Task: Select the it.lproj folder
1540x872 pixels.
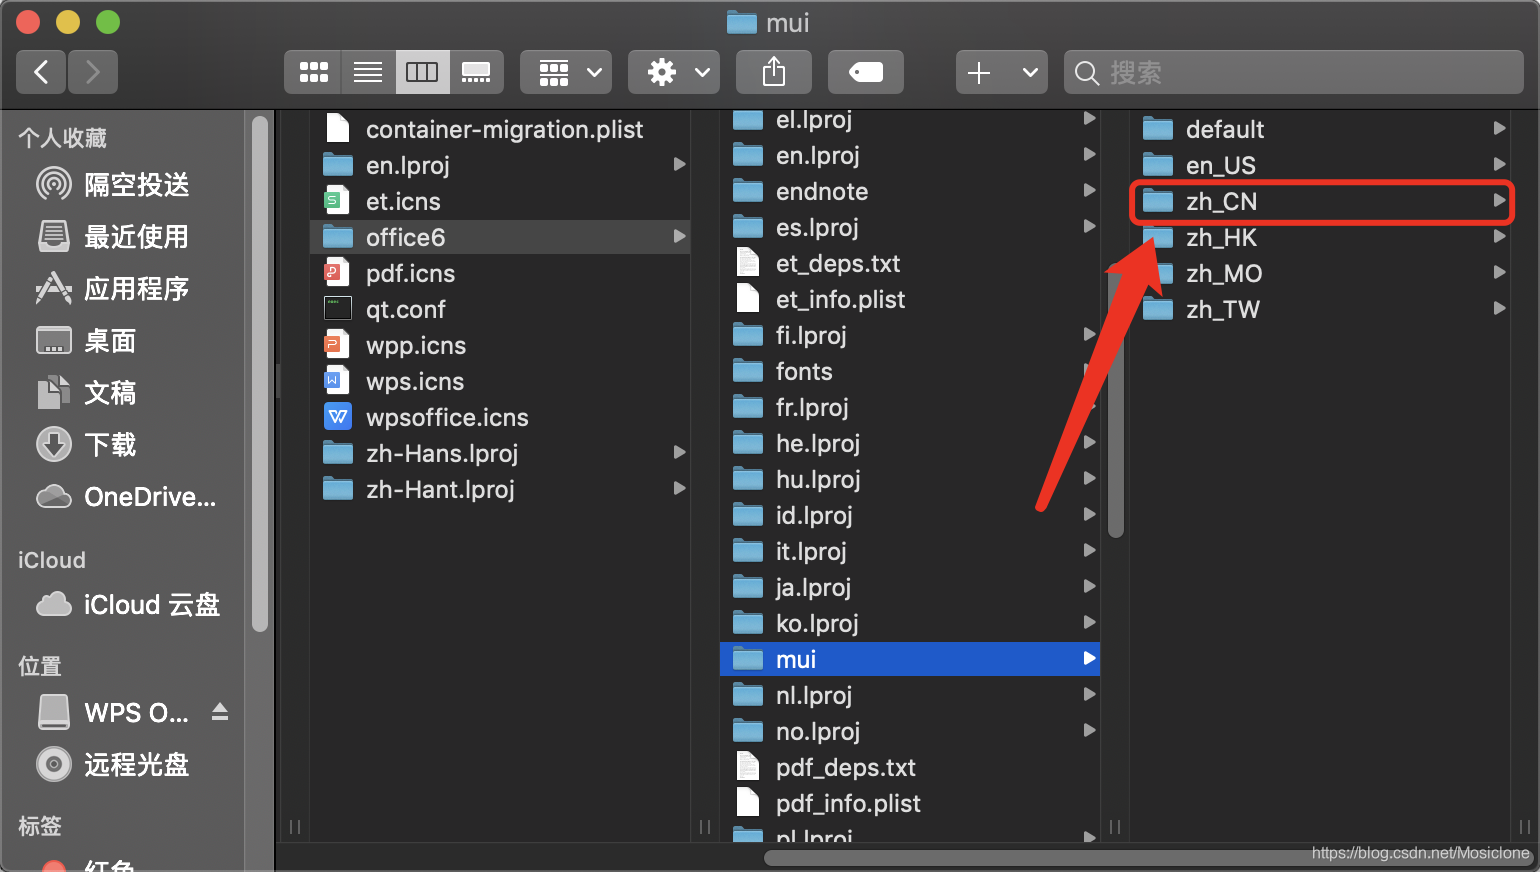Action: click(x=910, y=551)
